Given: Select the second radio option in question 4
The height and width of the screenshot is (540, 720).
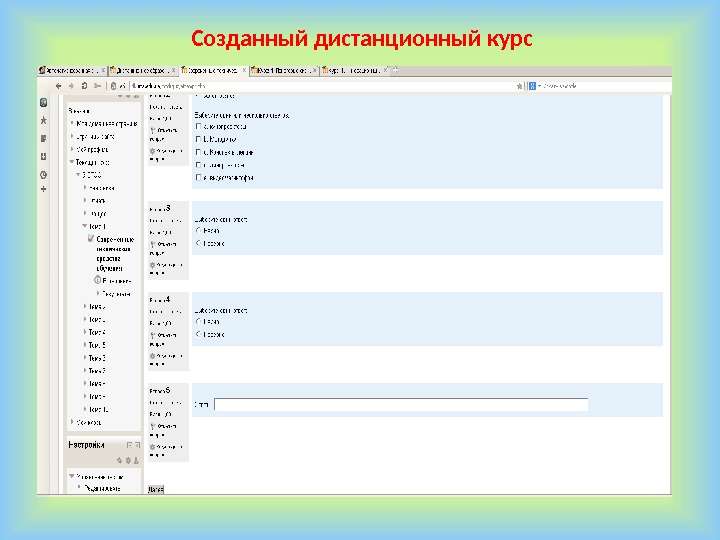Looking at the screenshot, I should click(198, 334).
